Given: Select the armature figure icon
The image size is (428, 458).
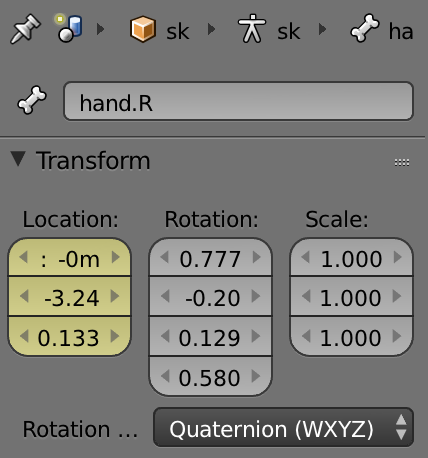Looking at the screenshot, I should click(x=252, y=29).
